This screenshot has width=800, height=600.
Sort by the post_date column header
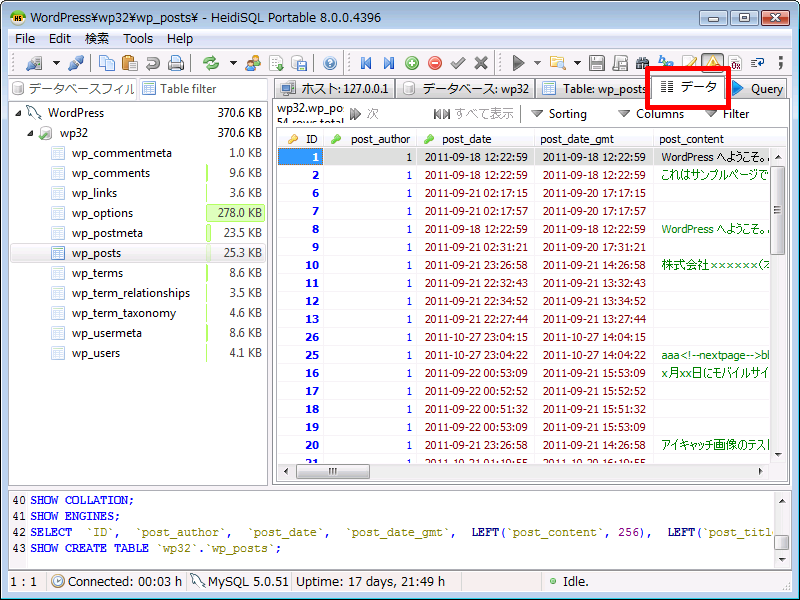click(476, 139)
